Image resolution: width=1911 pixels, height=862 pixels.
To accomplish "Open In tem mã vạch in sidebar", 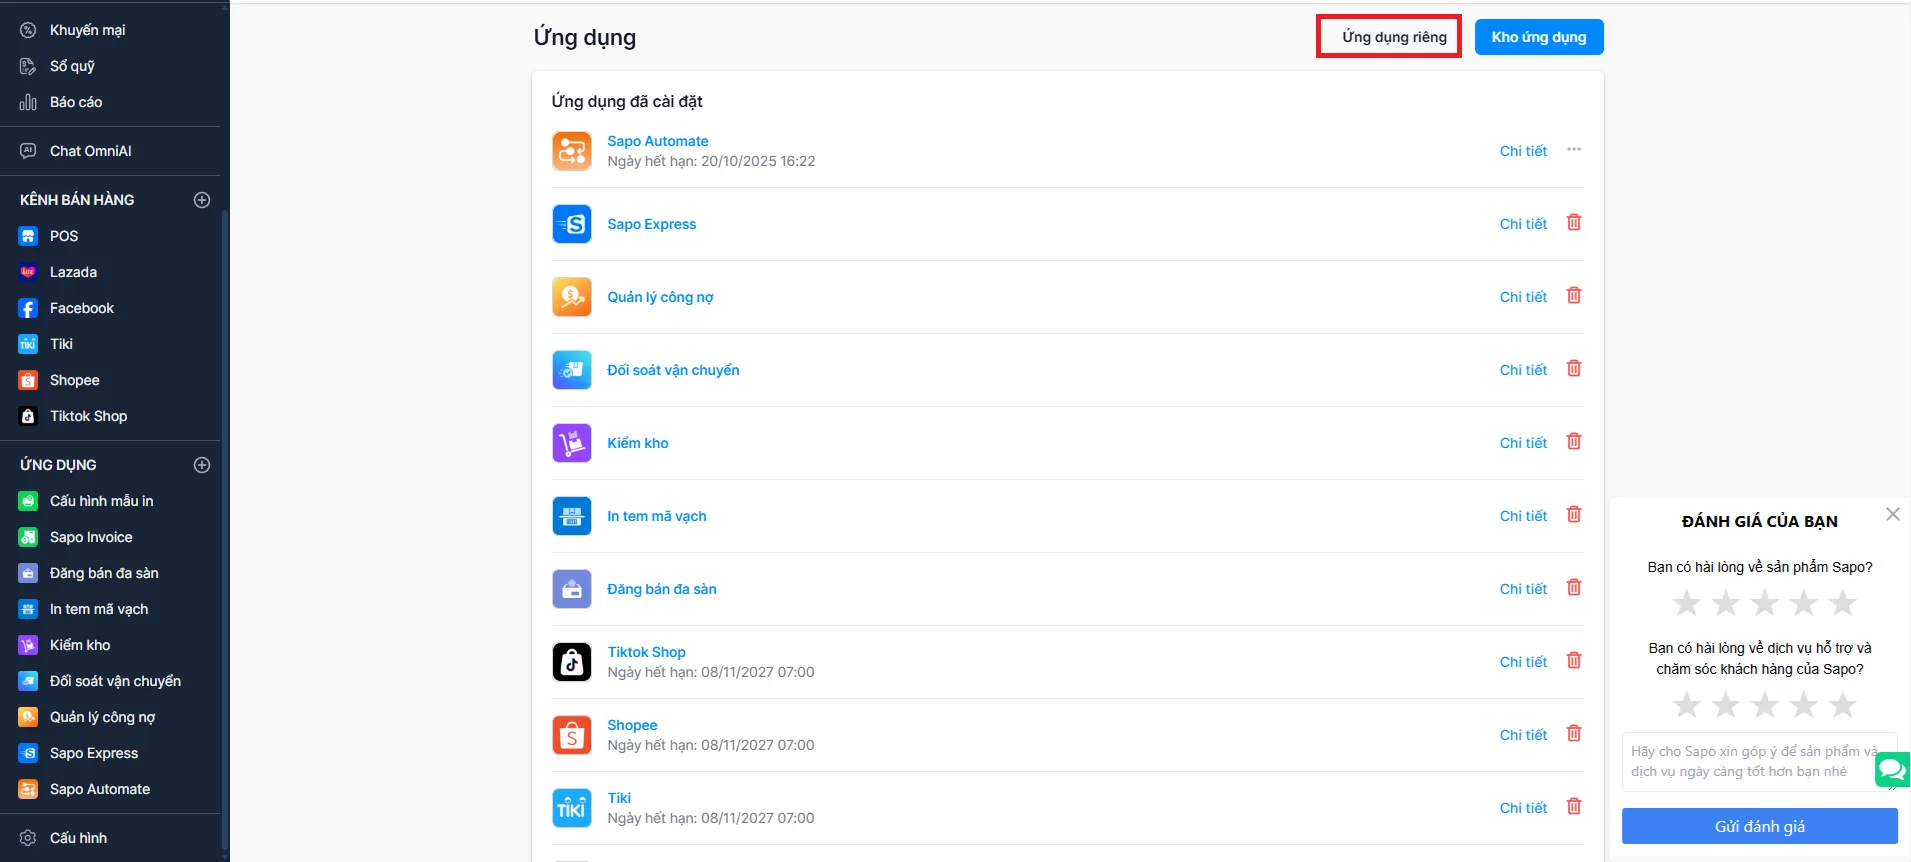I will tap(99, 609).
